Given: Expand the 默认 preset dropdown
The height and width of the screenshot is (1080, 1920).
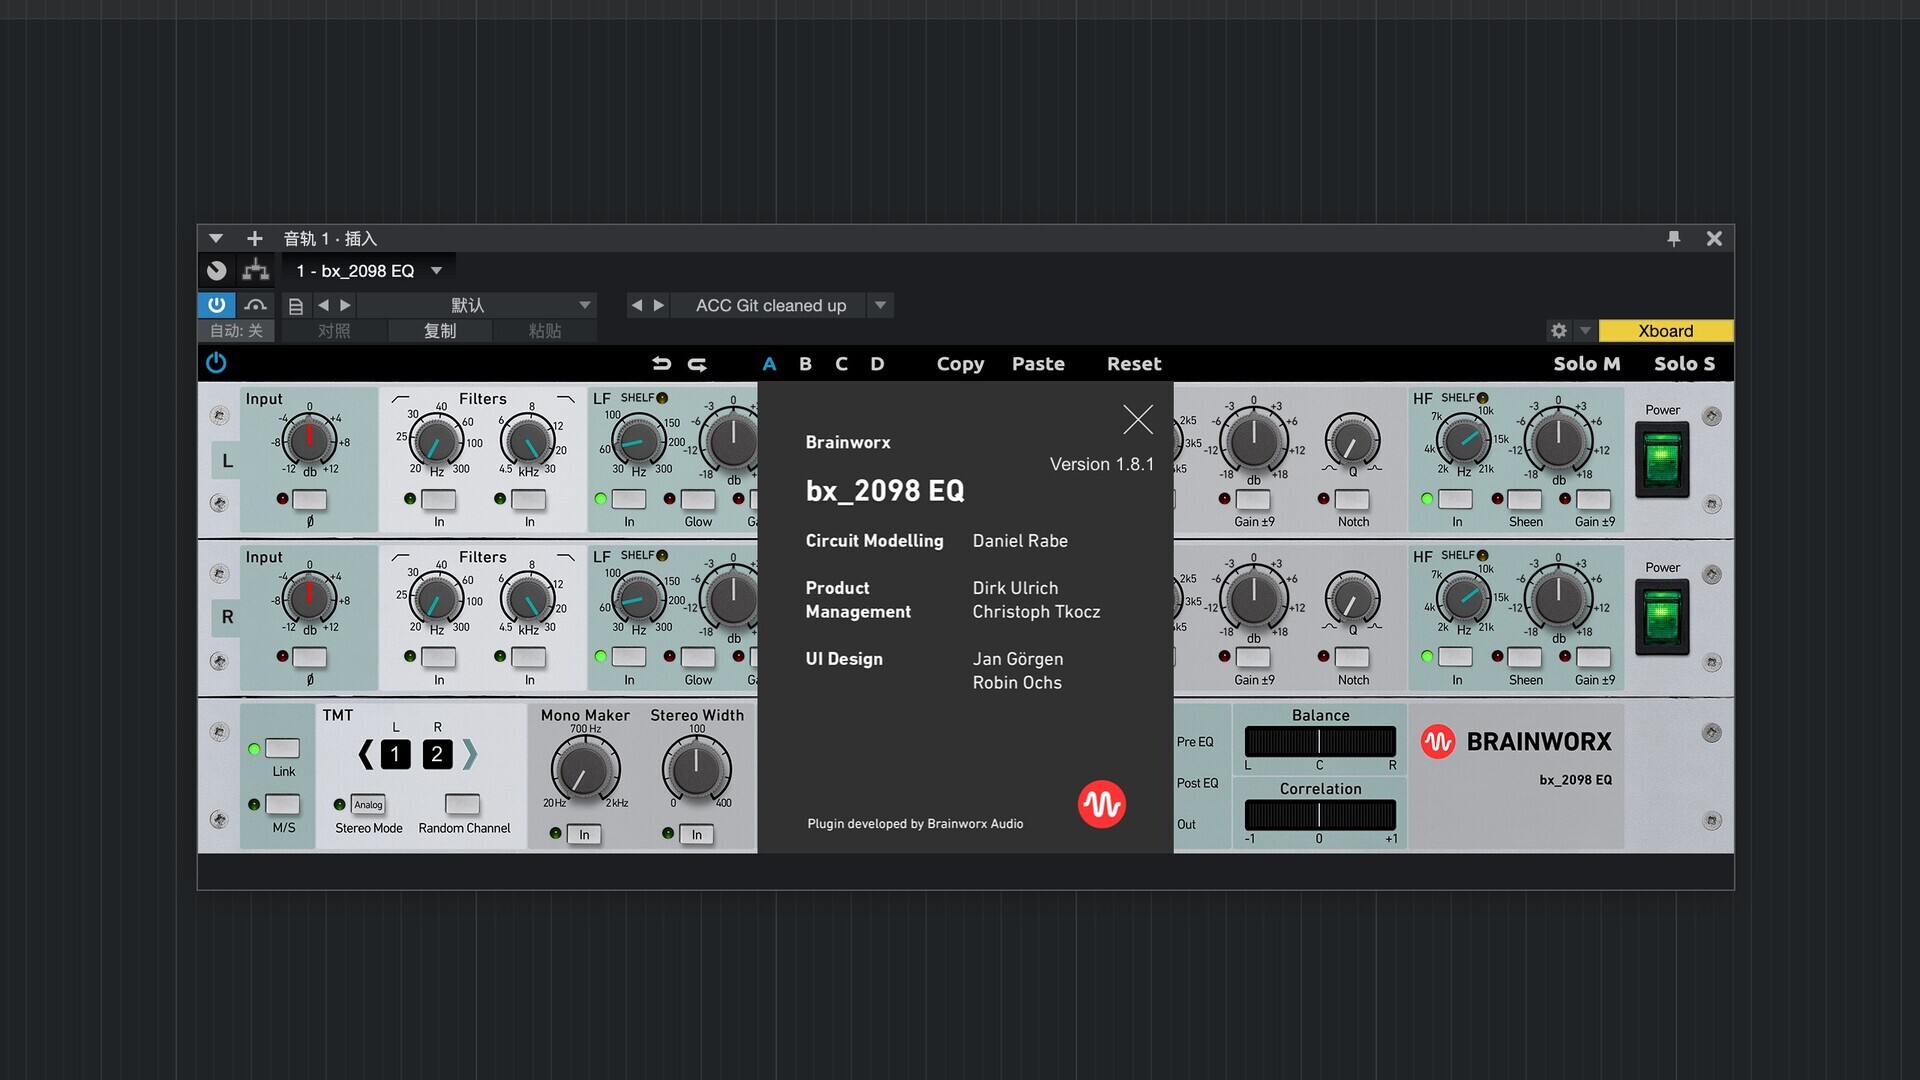Looking at the screenshot, I should (585, 305).
